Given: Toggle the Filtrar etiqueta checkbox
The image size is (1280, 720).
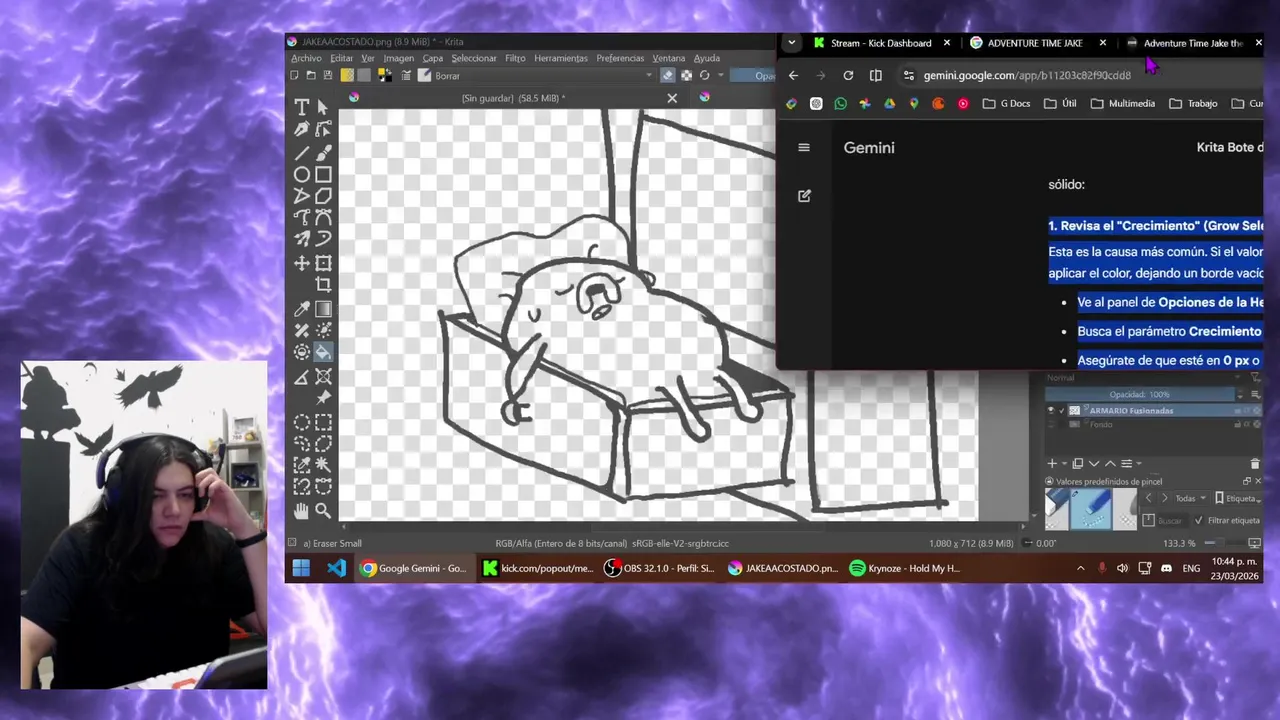Looking at the screenshot, I should click(x=1199, y=520).
